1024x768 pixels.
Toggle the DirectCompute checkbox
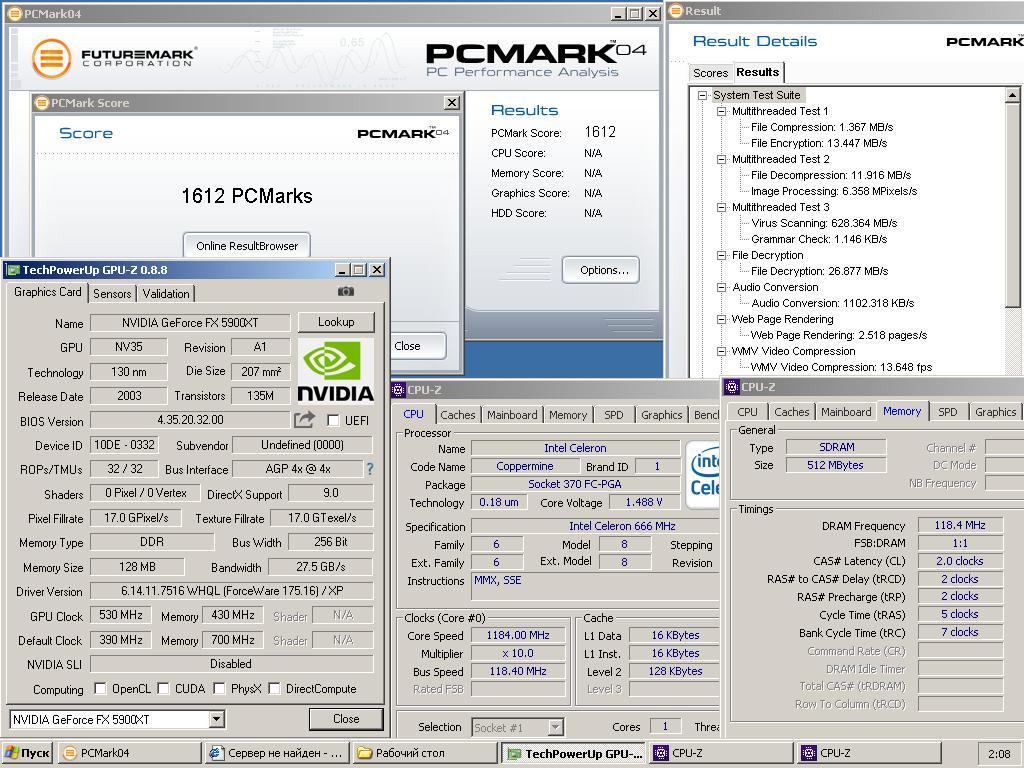tap(274, 688)
